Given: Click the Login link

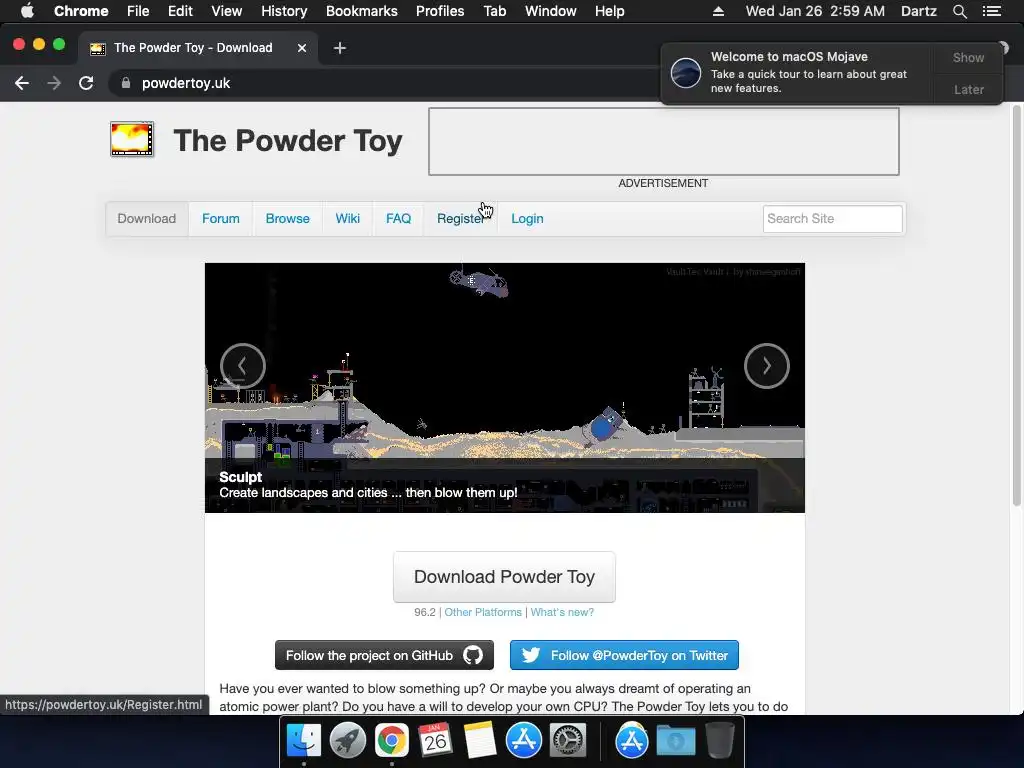Looking at the screenshot, I should tap(527, 219).
